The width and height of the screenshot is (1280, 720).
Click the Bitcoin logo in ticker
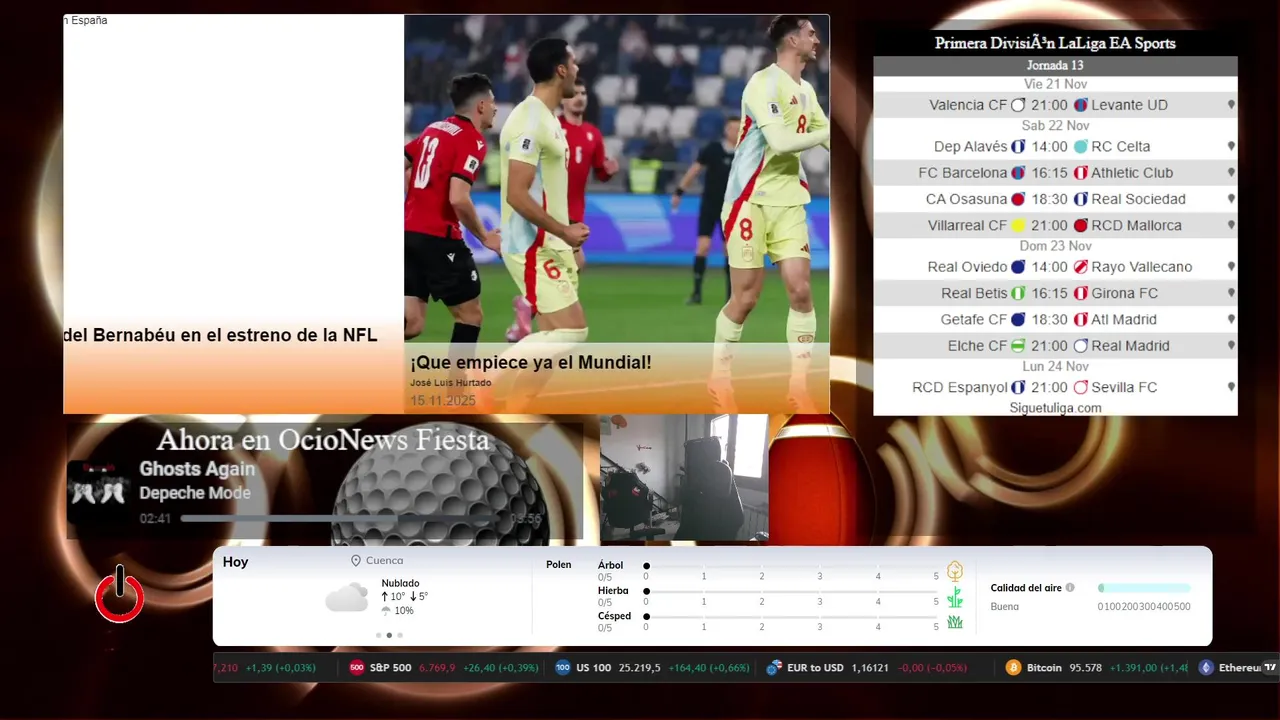point(1013,668)
